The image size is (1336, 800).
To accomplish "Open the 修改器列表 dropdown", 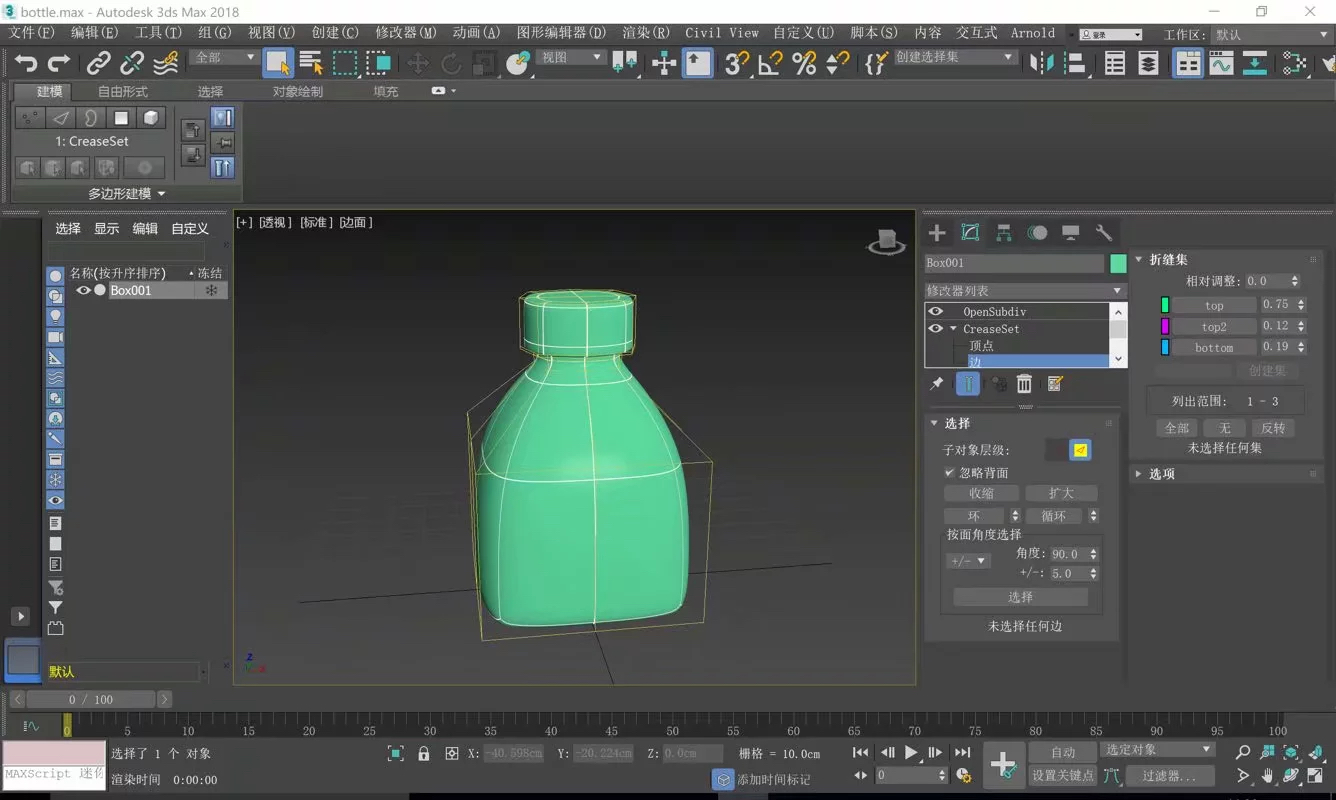I will pyautogui.click(x=1024, y=291).
